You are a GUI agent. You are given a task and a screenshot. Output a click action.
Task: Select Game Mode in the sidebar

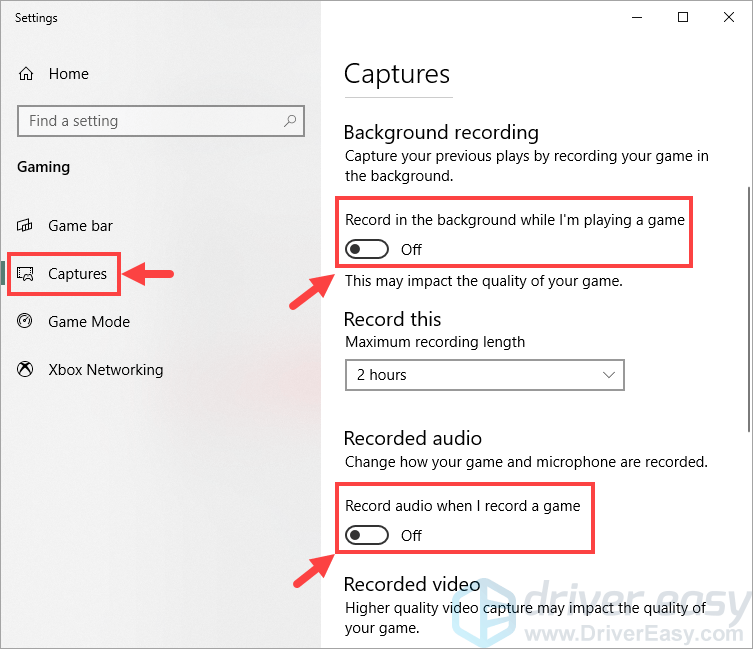[89, 321]
